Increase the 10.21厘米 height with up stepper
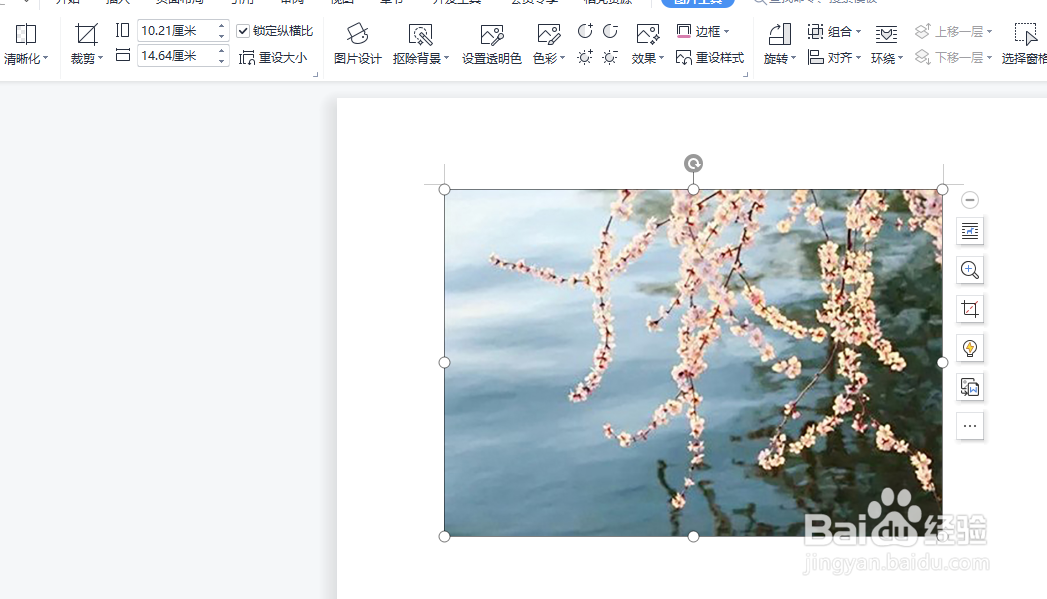This screenshot has width=1047, height=599. pyautogui.click(x=222, y=26)
